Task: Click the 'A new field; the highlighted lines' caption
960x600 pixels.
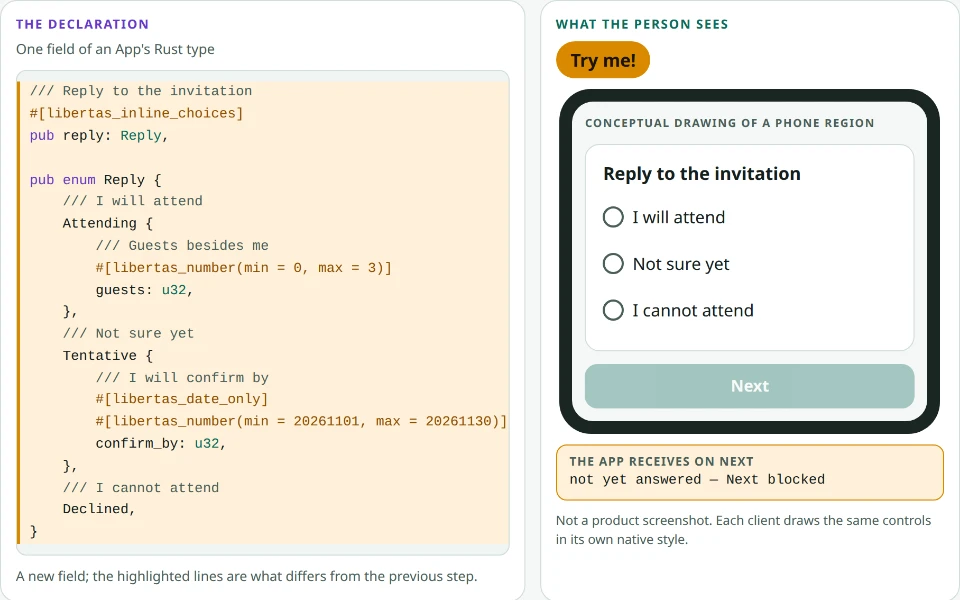Action: 247,577
